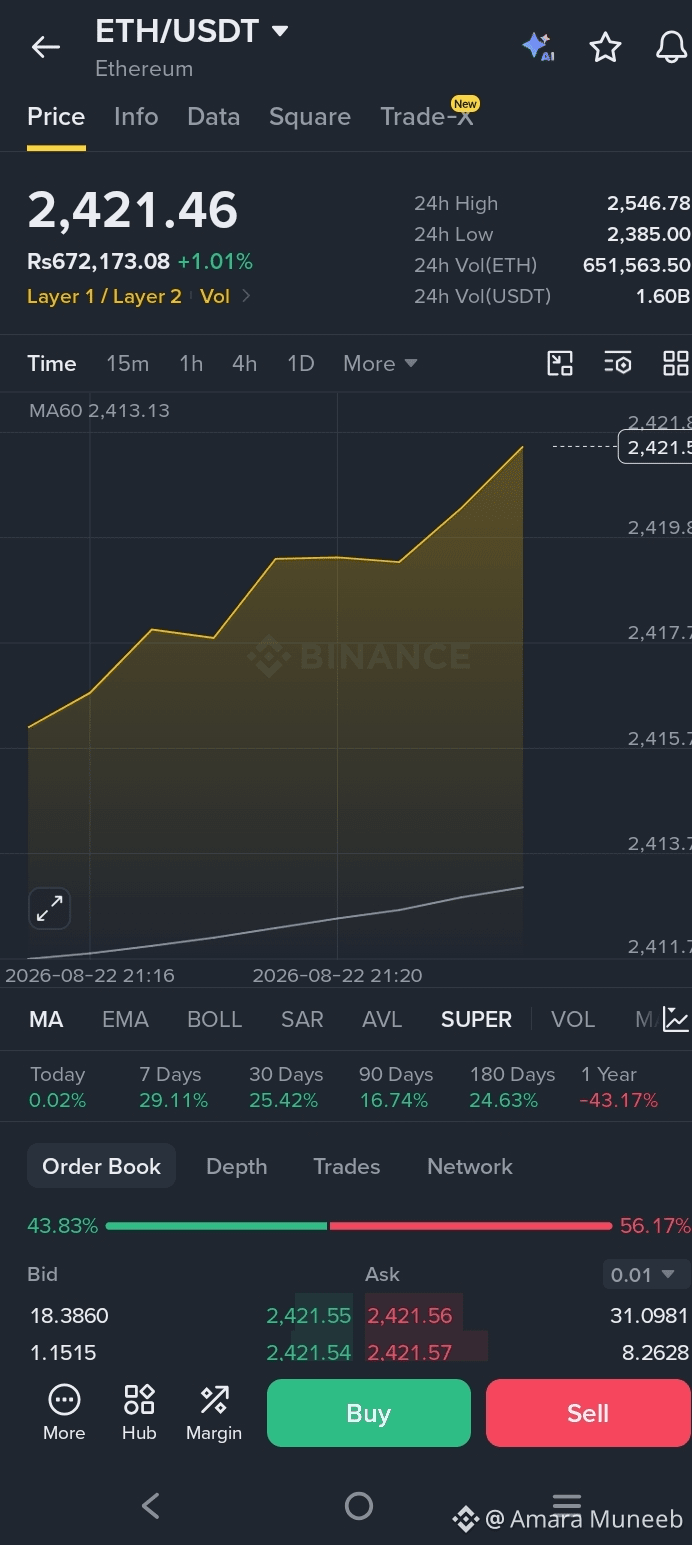Click 24h High value 2,546.78
The image size is (692, 1545).
[648, 203]
